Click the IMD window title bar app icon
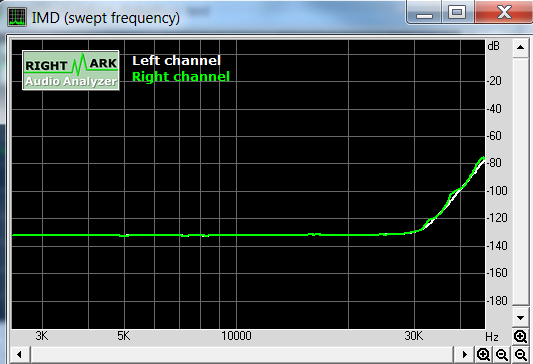 [17, 17]
